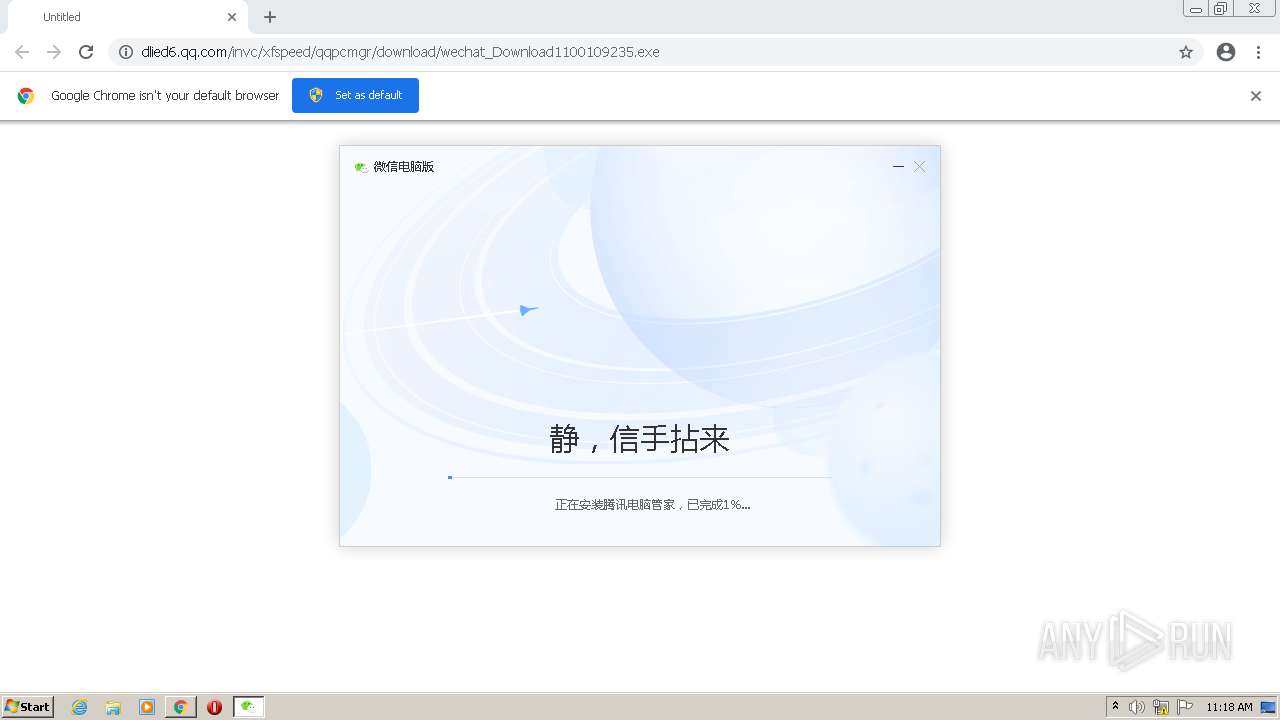Click the WeChat logo in installer title
Viewport: 1280px width, 720px height.
point(361,167)
